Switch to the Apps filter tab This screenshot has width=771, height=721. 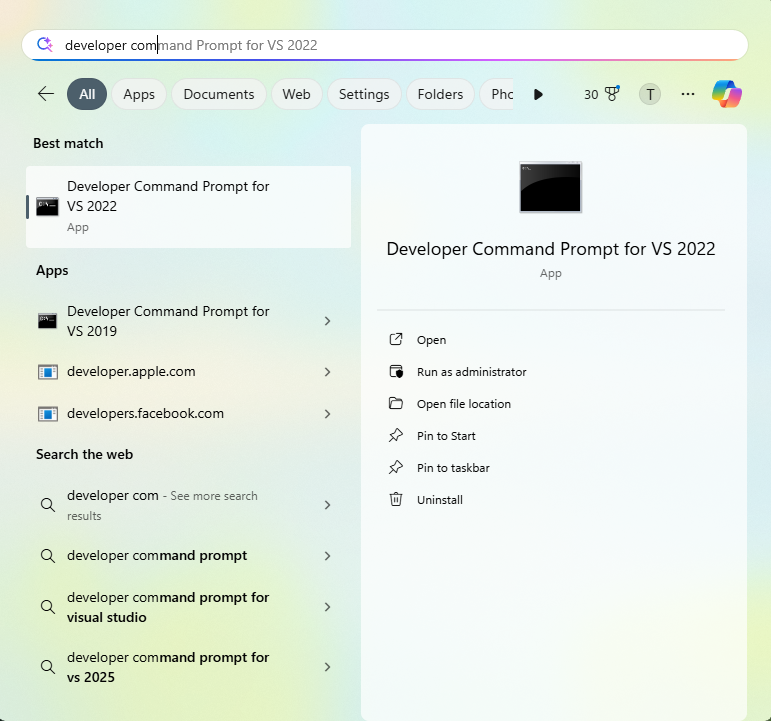(x=139, y=94)
